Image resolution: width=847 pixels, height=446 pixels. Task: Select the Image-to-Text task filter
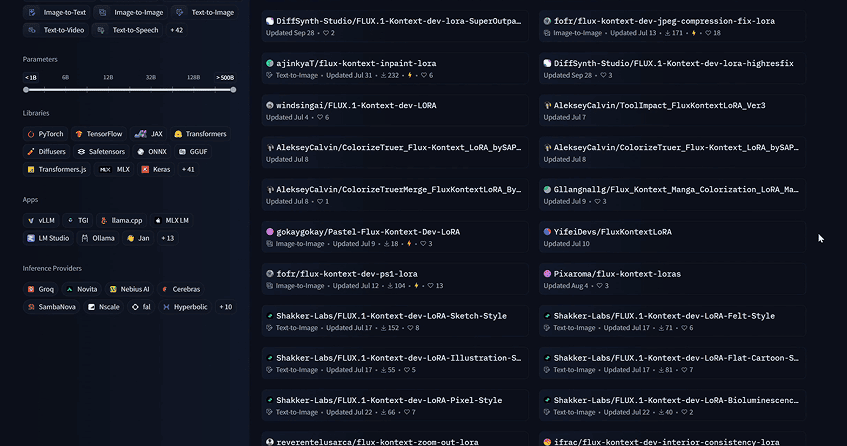(x=57, y=12)
